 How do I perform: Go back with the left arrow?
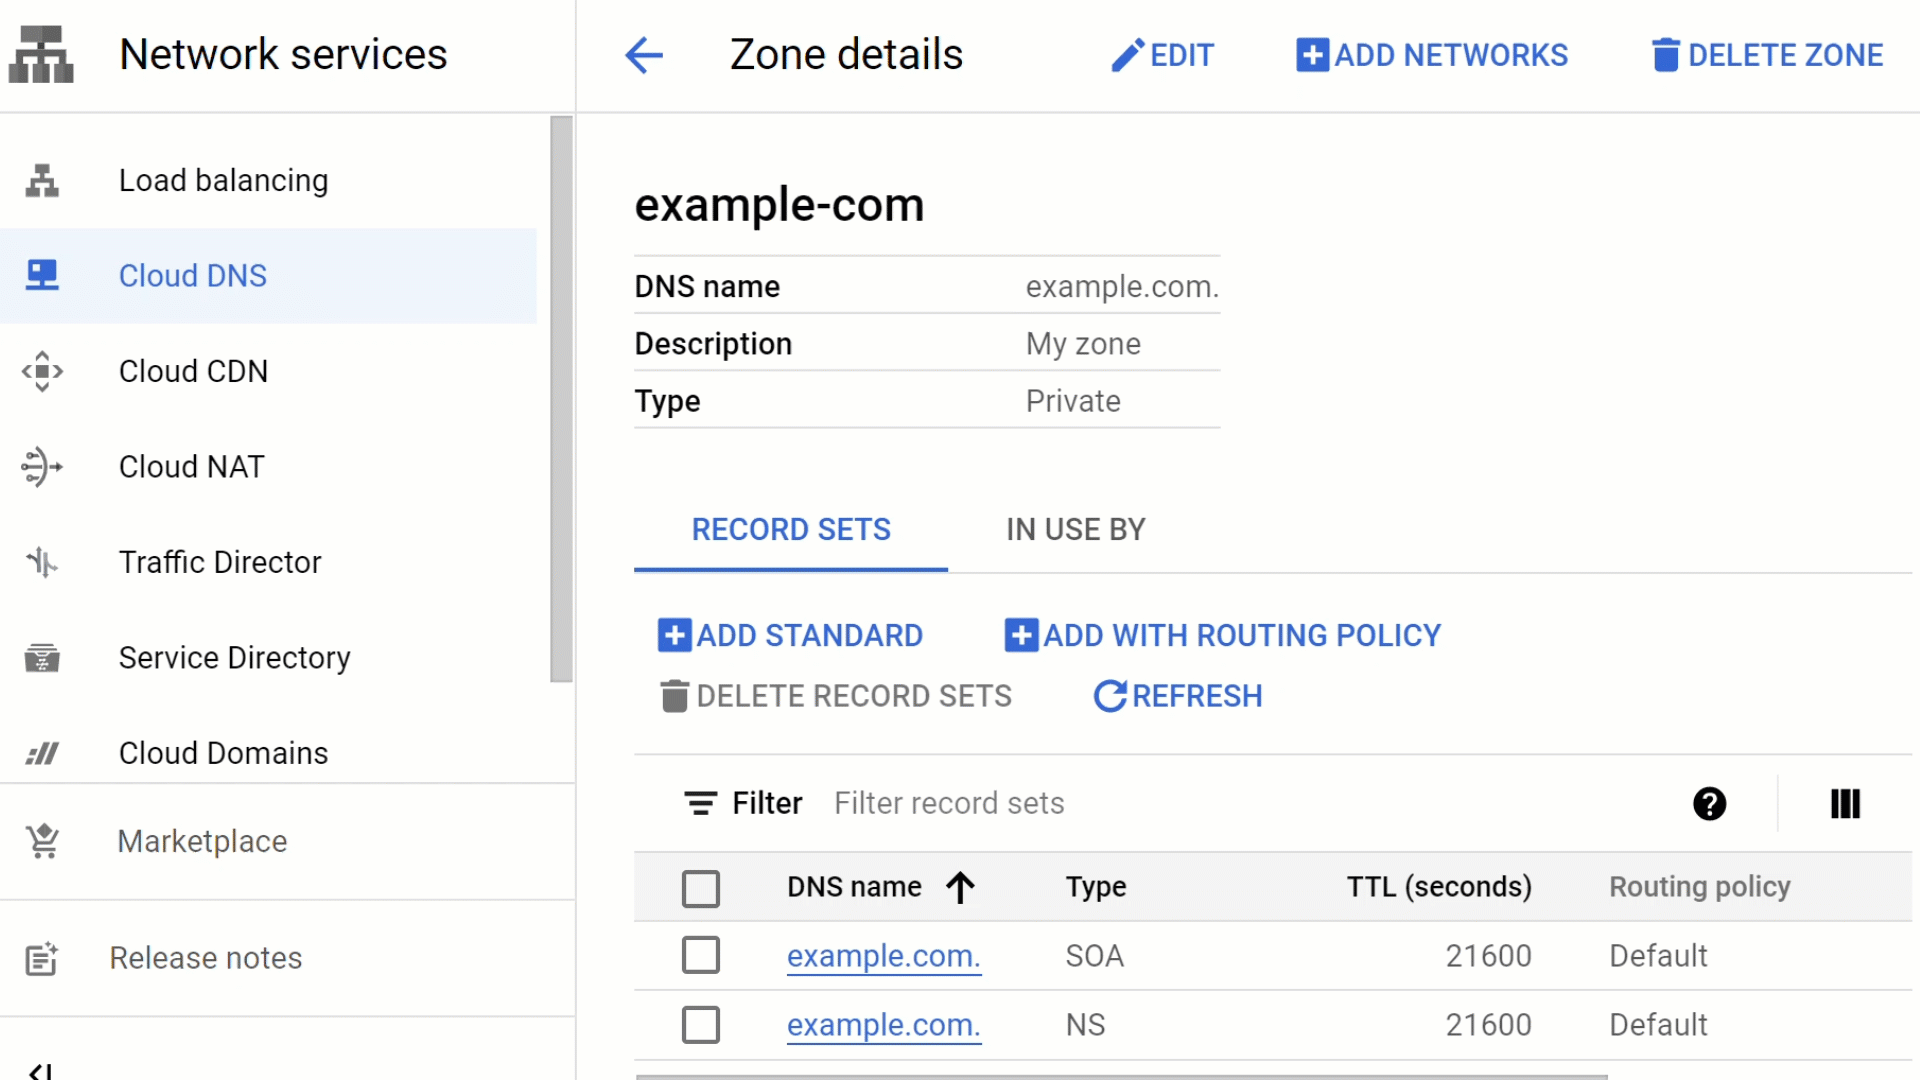point(644,55)
